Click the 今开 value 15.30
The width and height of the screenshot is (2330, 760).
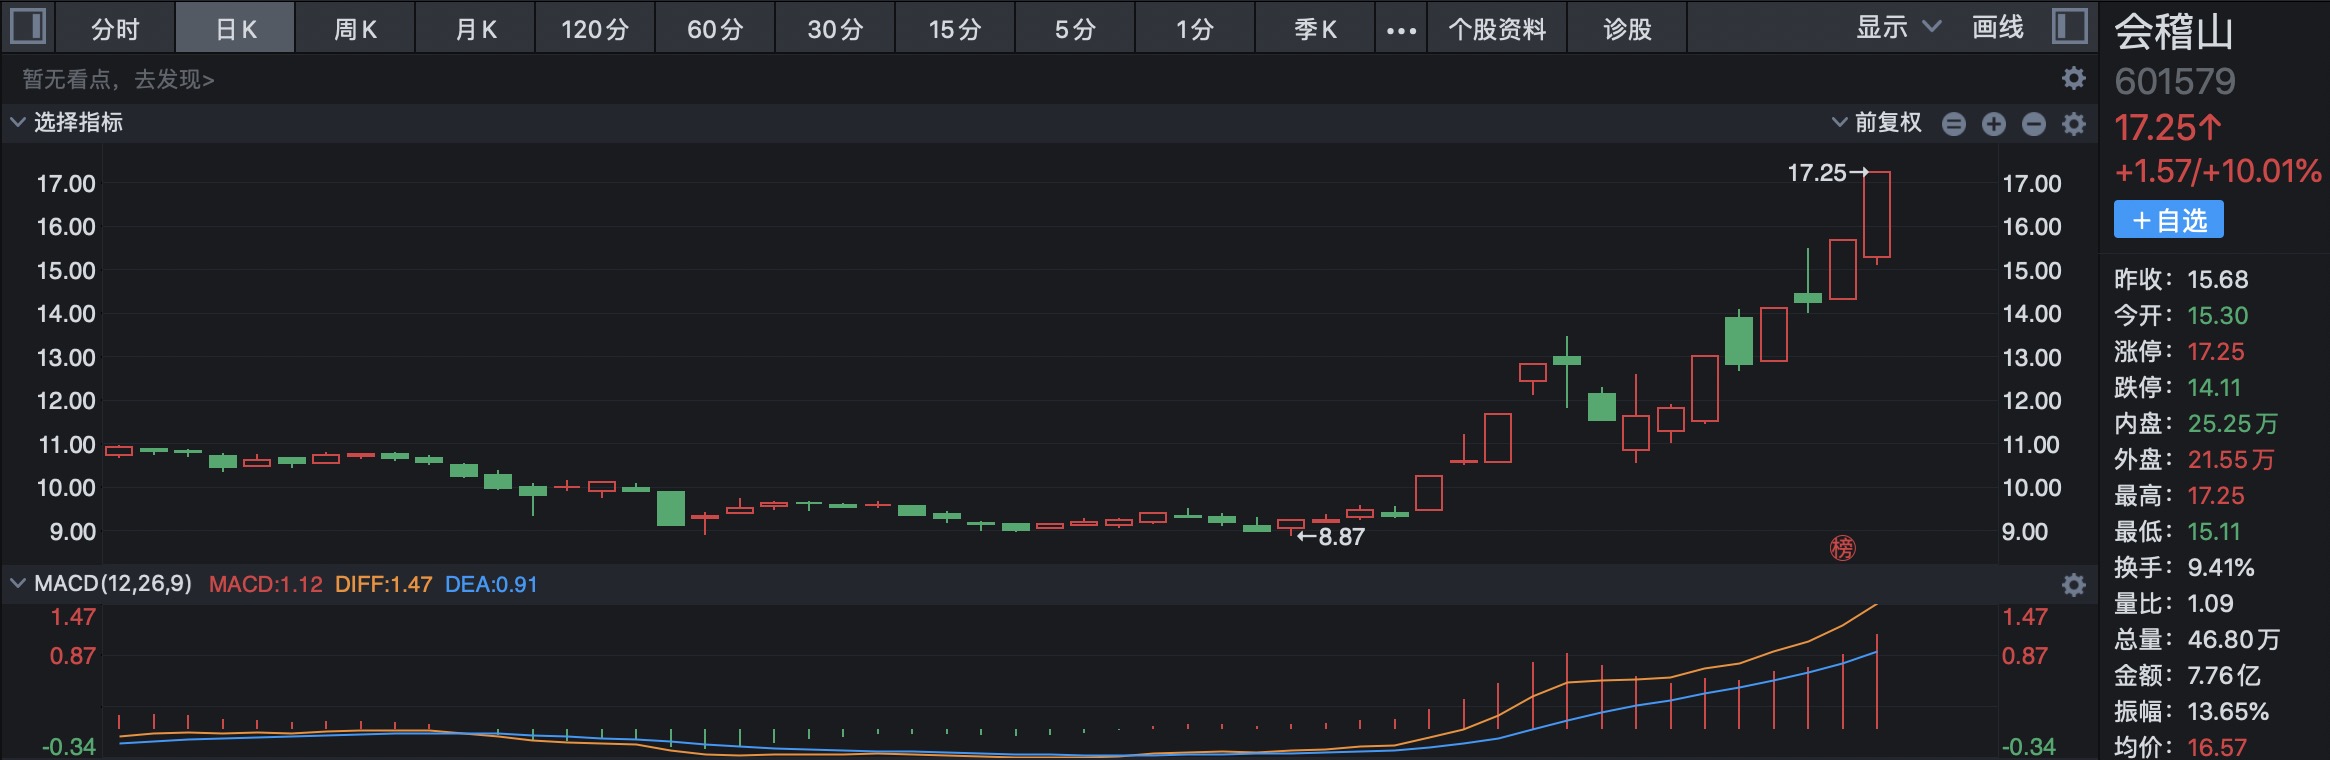click(x=2217, y=315)
